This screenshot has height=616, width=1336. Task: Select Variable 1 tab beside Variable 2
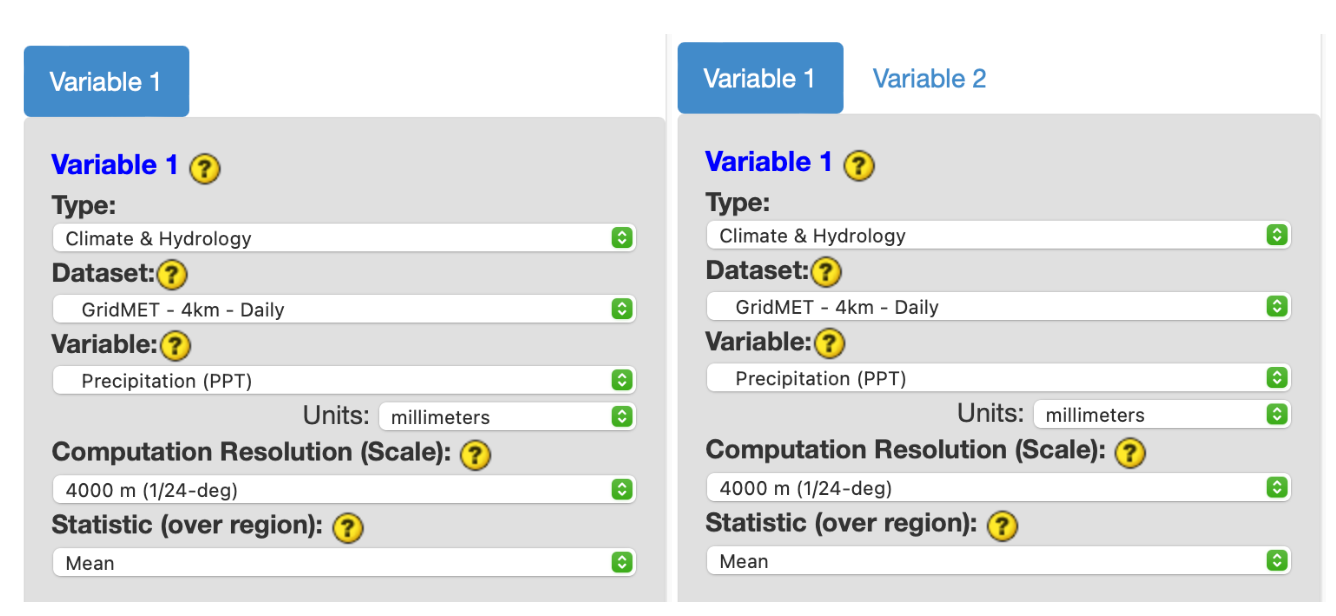point(760,79)
